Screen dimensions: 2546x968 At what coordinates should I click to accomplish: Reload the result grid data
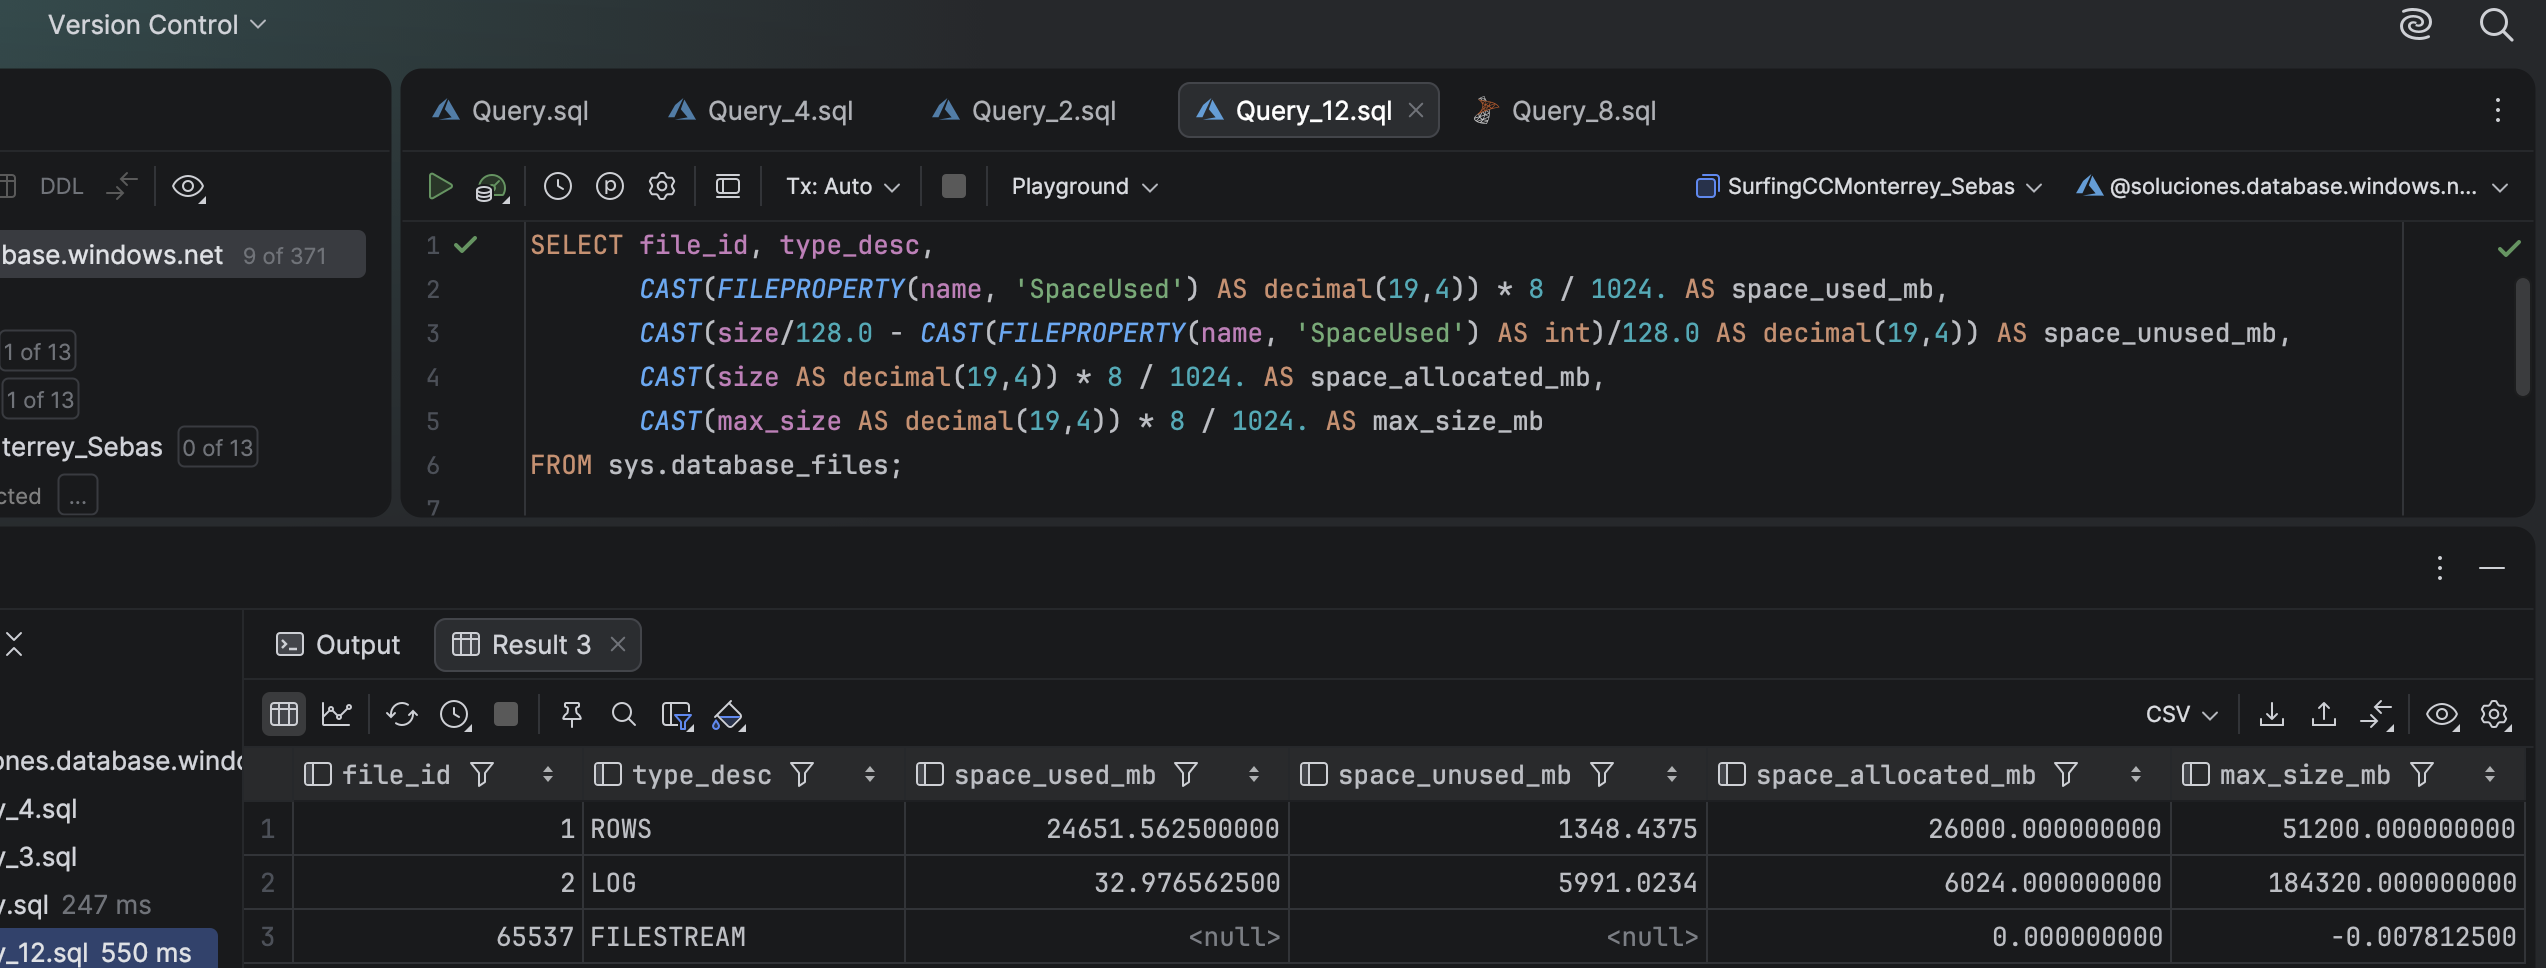[x=401, y=714]
